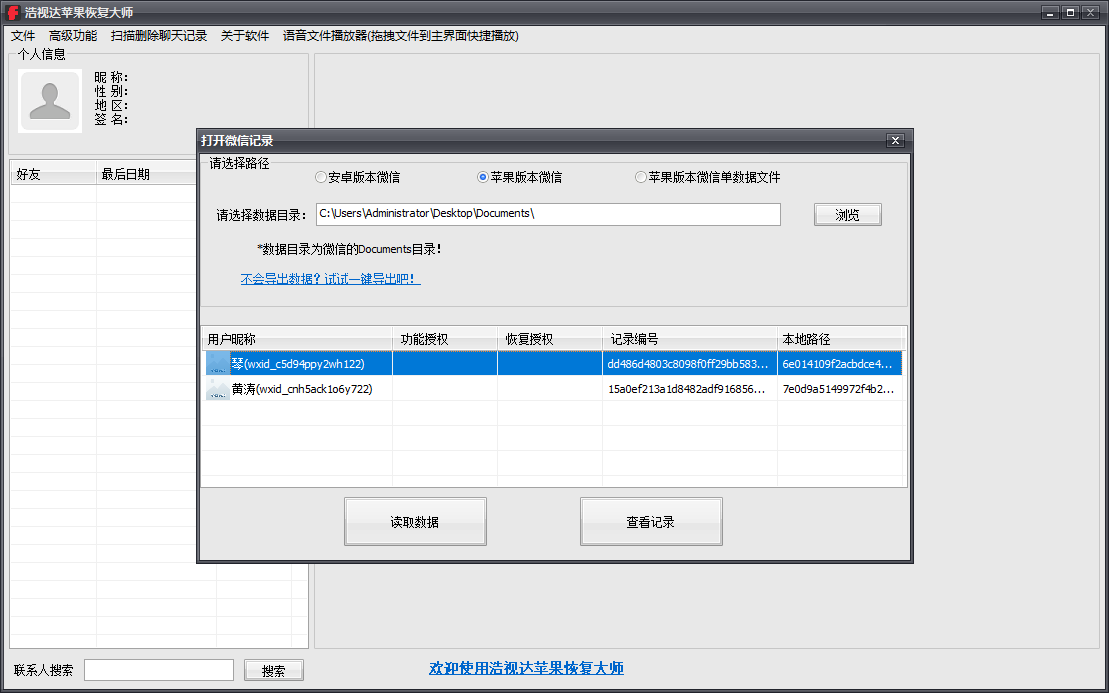Viewport: 1109px width, 693px height.
Task: Select 安卓版本微信 radio option
Action: tap(358, 177)
